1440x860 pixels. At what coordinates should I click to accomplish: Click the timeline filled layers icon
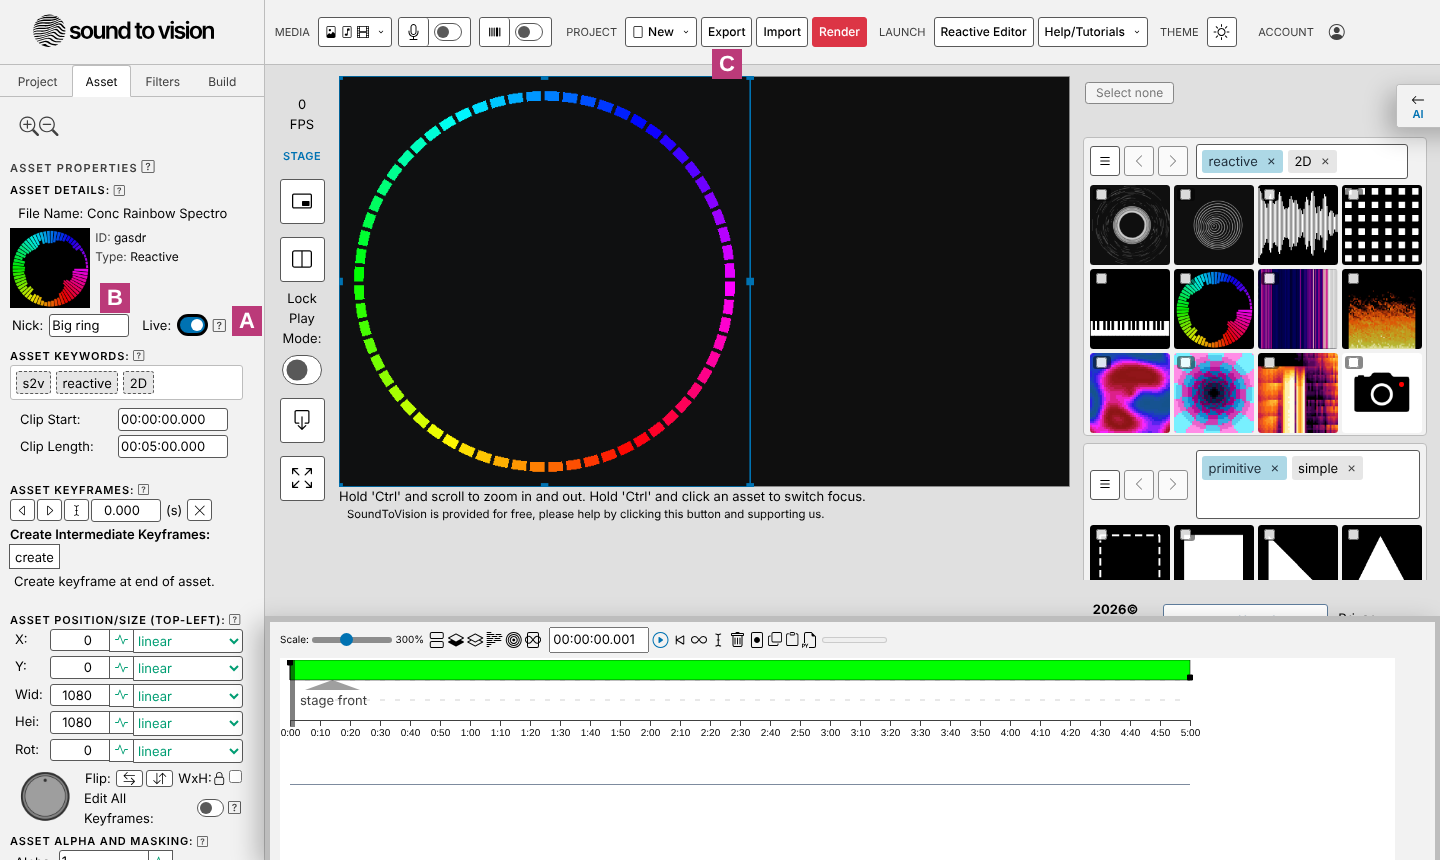pyautogui.click(x=456, y=640)
